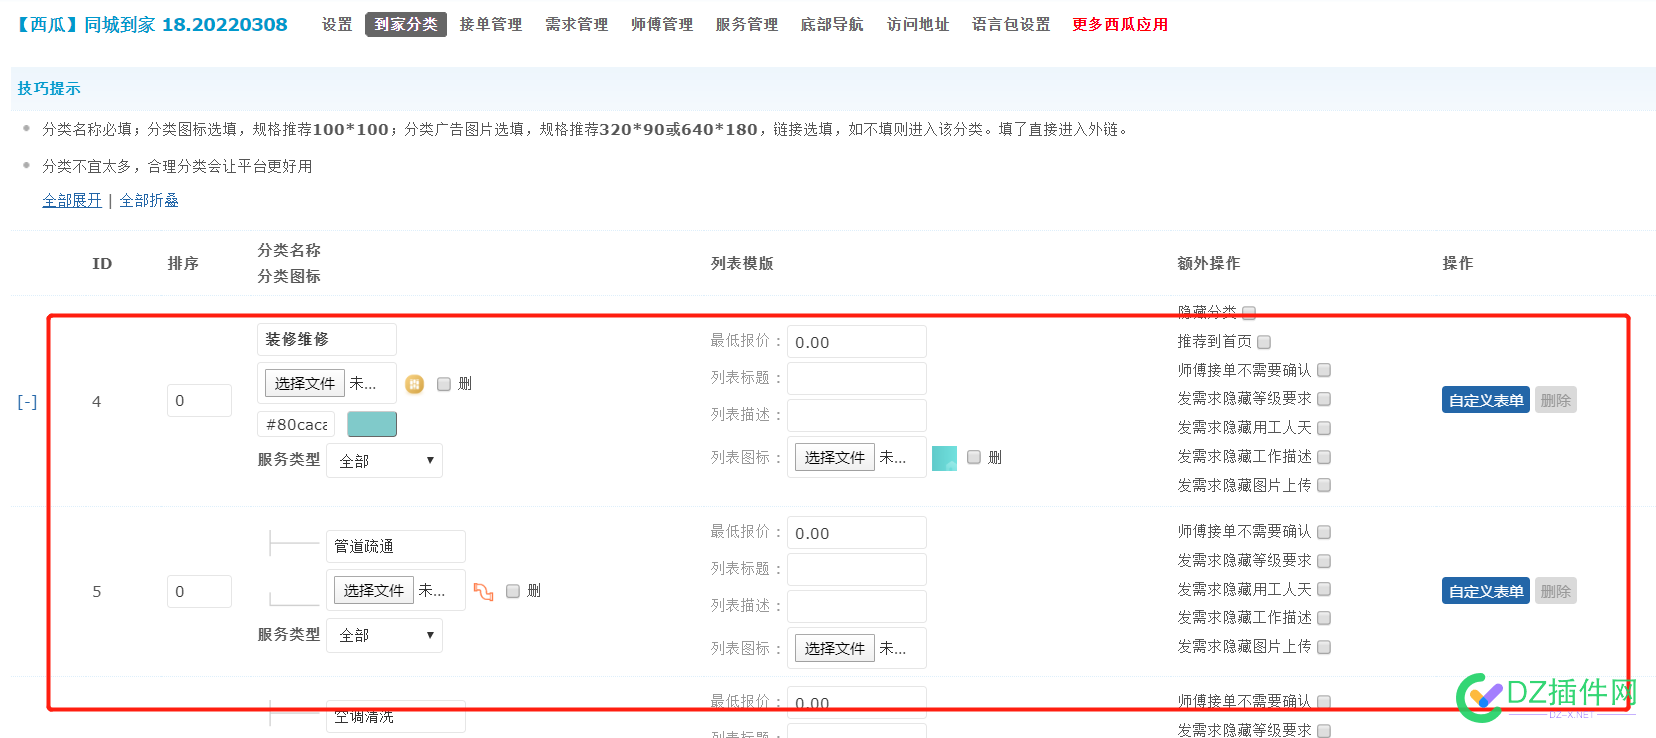
Task: Check 师傅接单不需要确认 in the 装修维修 row
Action: tap(1324, 370)
